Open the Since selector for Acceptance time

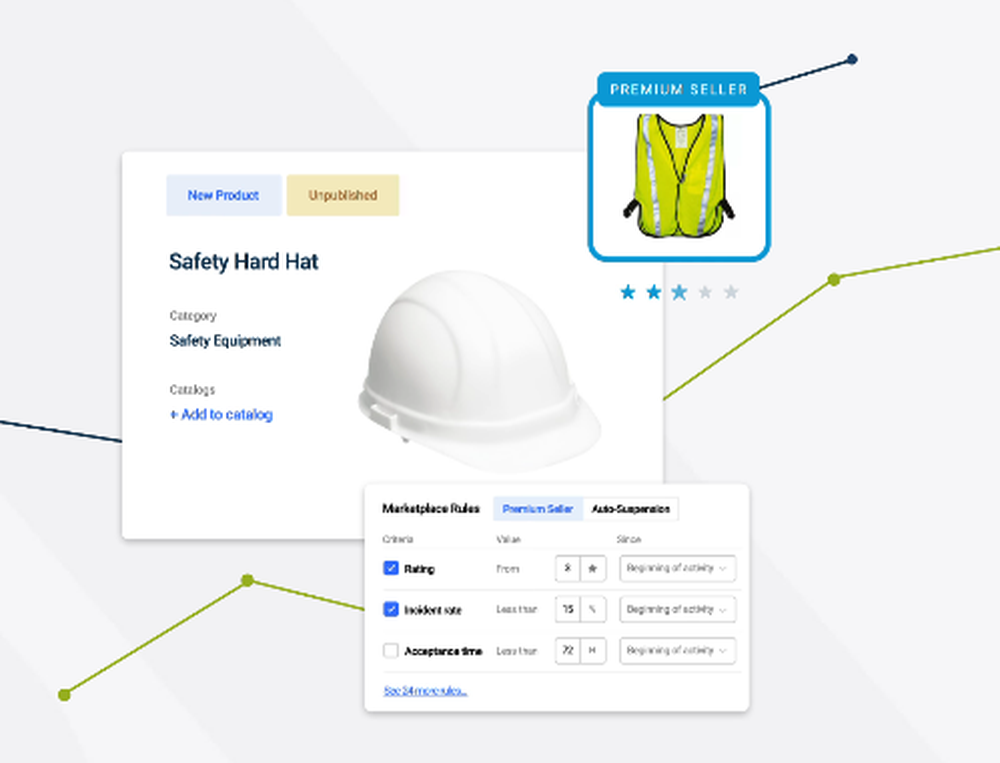[677, 651]
